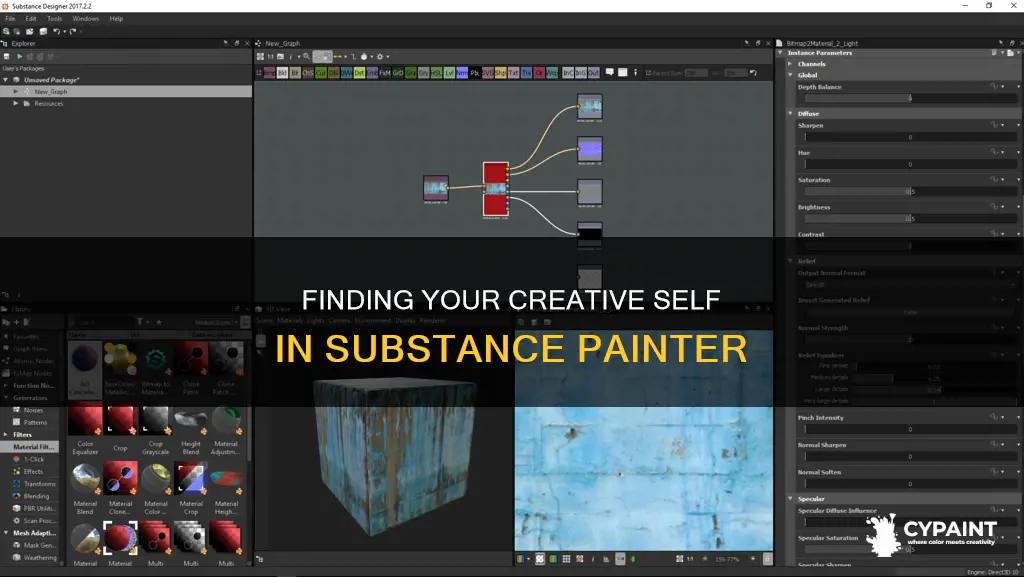Screen dimensions: 1024x577
Task: Add a frame in the graph toolbar
Action: [622, 72]
